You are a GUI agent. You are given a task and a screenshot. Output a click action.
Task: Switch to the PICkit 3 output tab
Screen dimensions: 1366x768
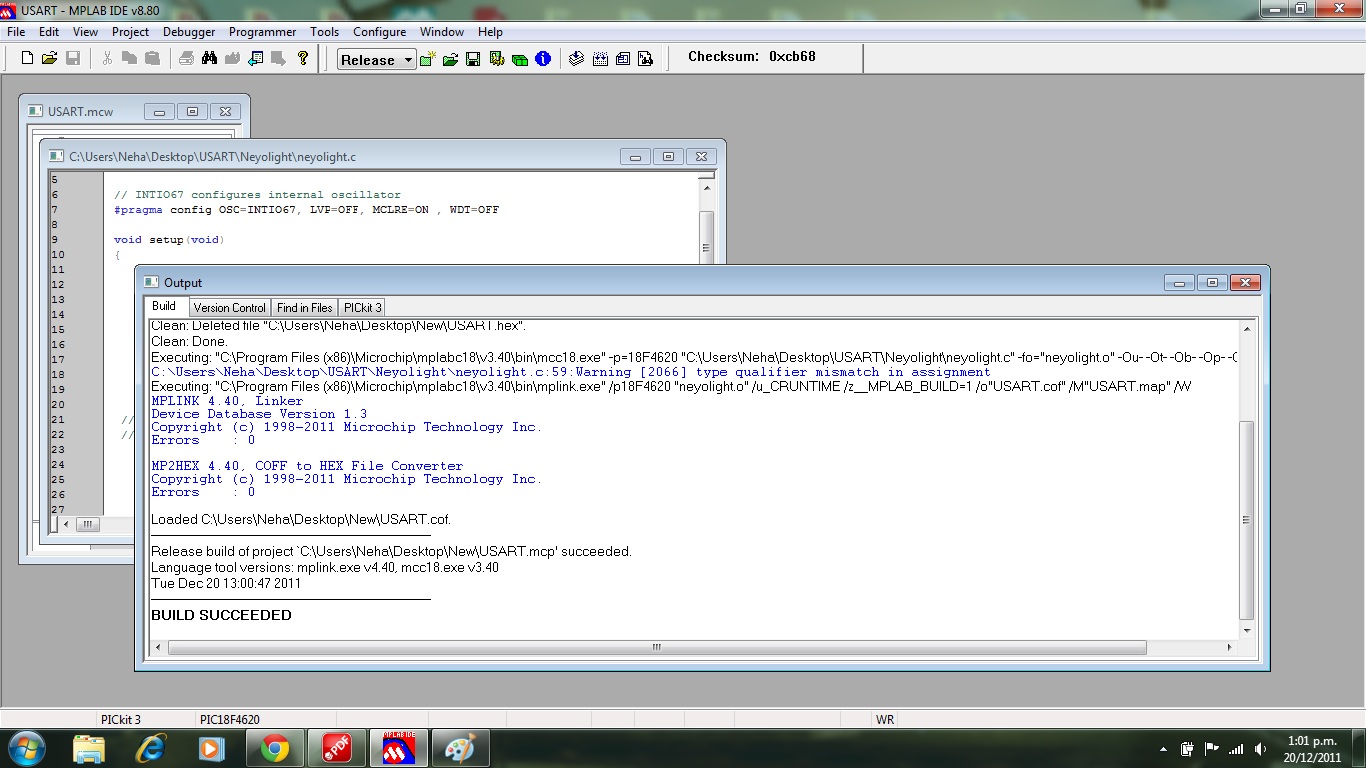pos(362,307)
